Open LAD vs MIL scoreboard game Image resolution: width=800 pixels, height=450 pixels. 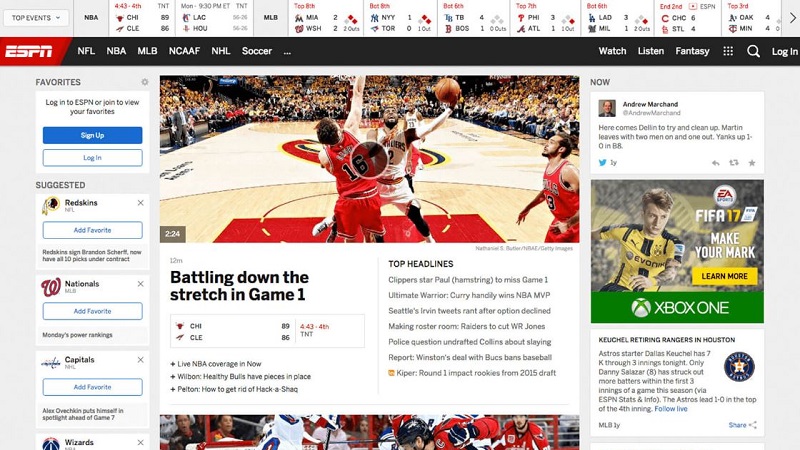[x=618, y=18]
